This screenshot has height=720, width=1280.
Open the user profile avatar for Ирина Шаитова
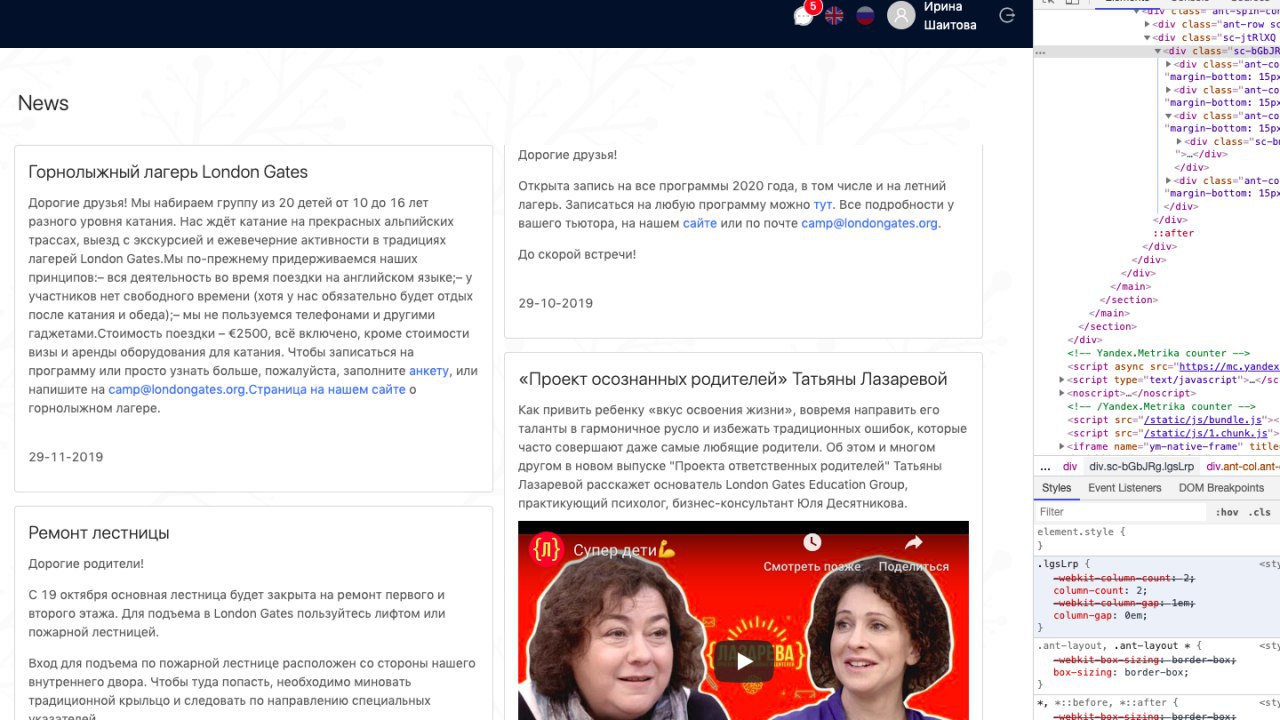[901, 15]
